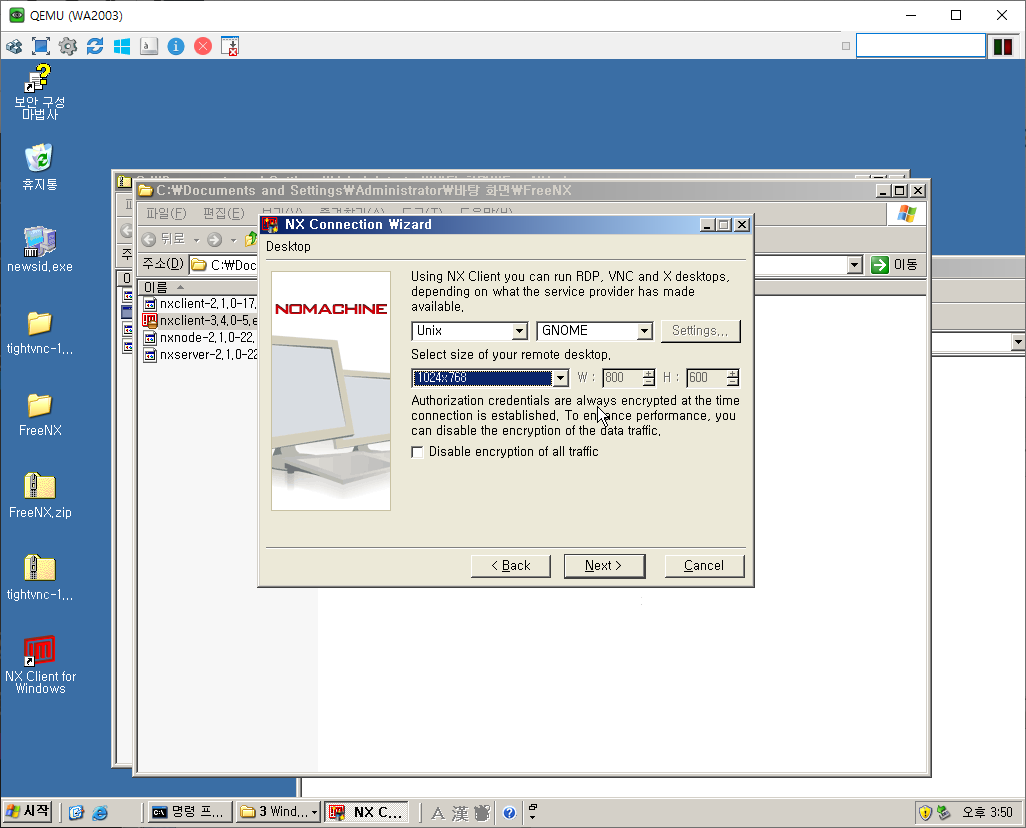The width and height of the screenshot is (1026, 828).
Task: Expand the 1024x768 desktop size dropdown
Action: coord(560,378)
